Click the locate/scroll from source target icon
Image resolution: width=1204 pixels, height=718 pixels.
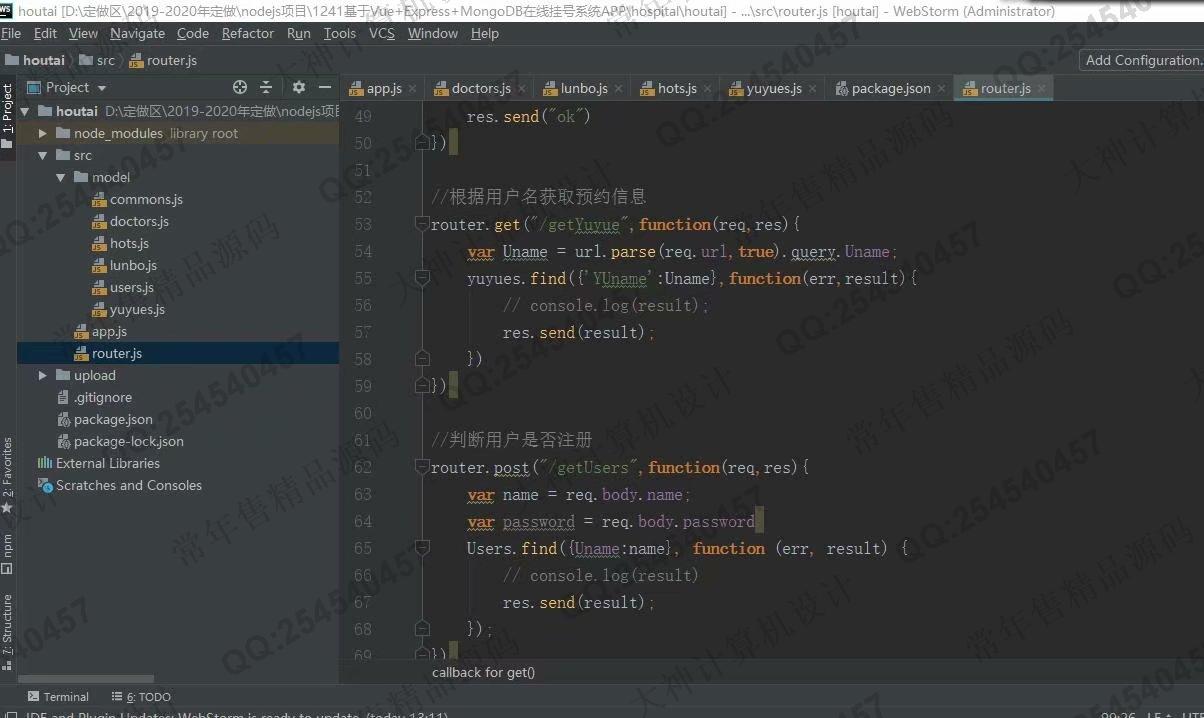coord(240,87)
